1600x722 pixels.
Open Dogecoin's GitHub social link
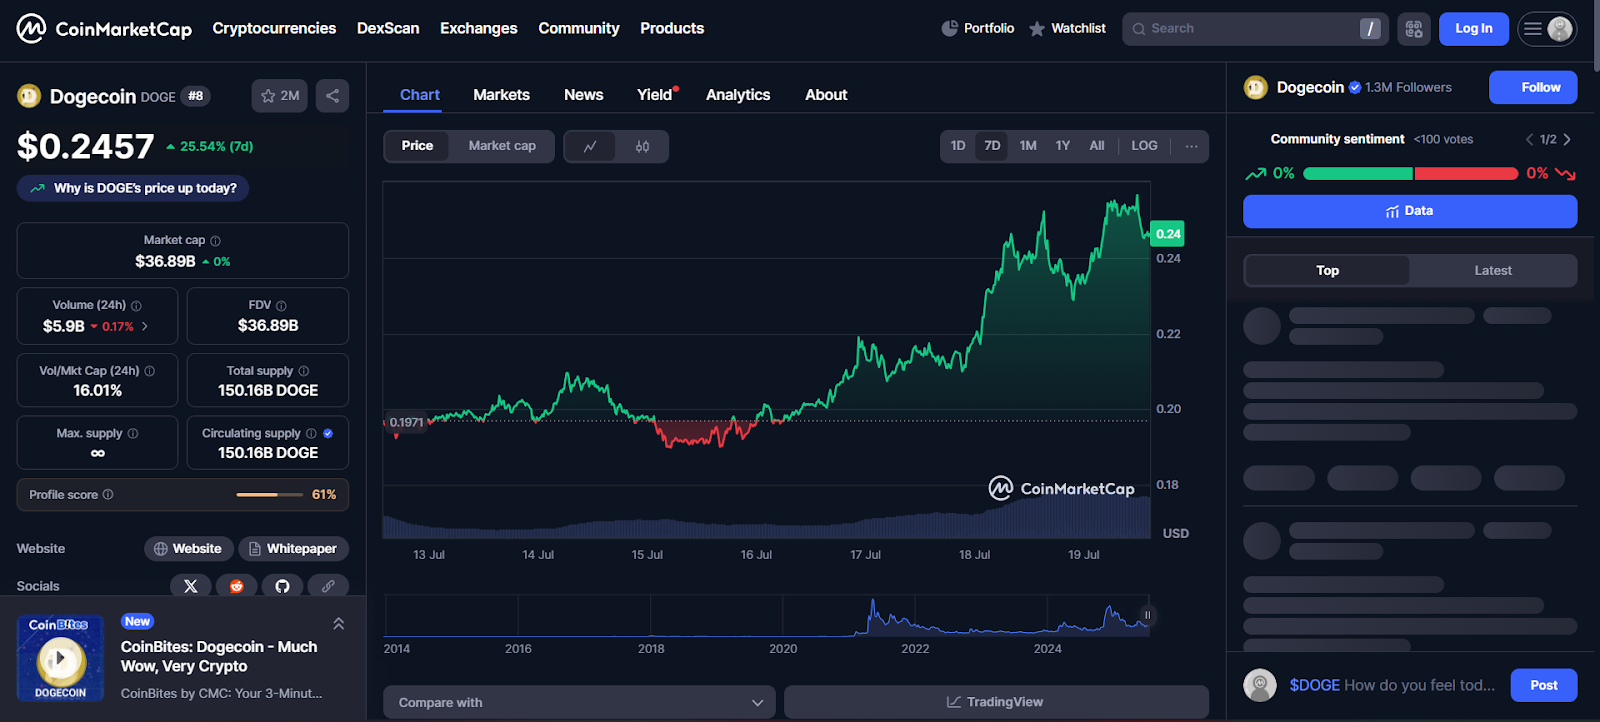click(x=282, y=586)
